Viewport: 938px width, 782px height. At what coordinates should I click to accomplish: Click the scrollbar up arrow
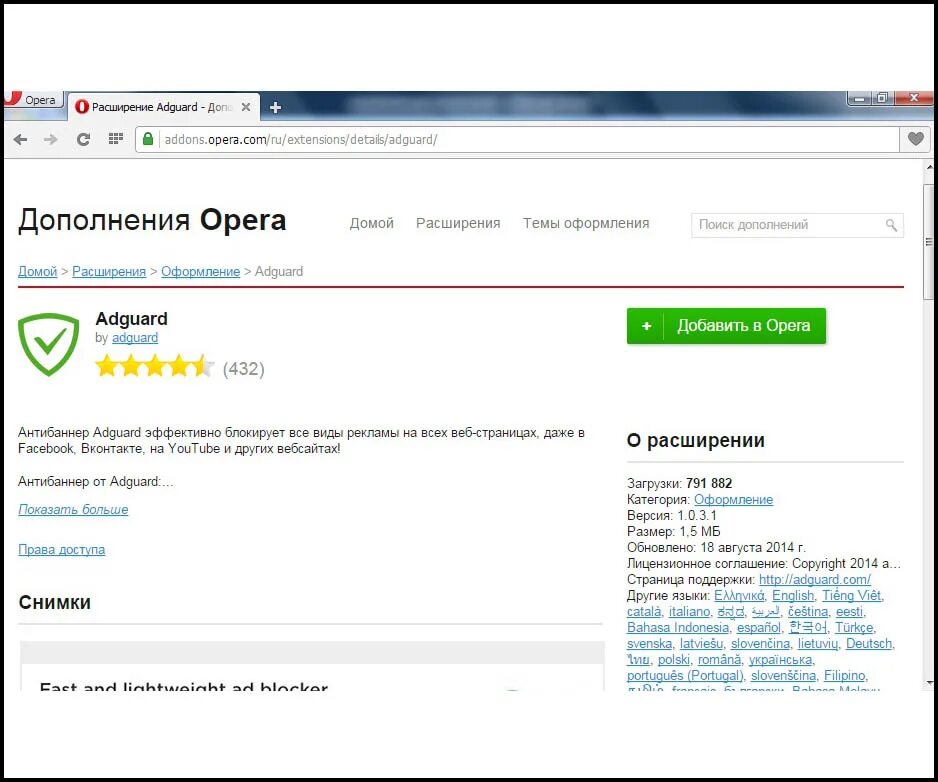pyautogui.click(x=928, y=168)
